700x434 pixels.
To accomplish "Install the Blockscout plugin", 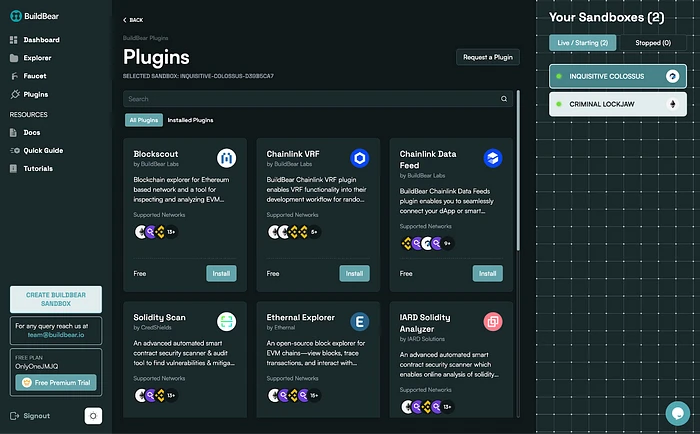I will (222, 273).
